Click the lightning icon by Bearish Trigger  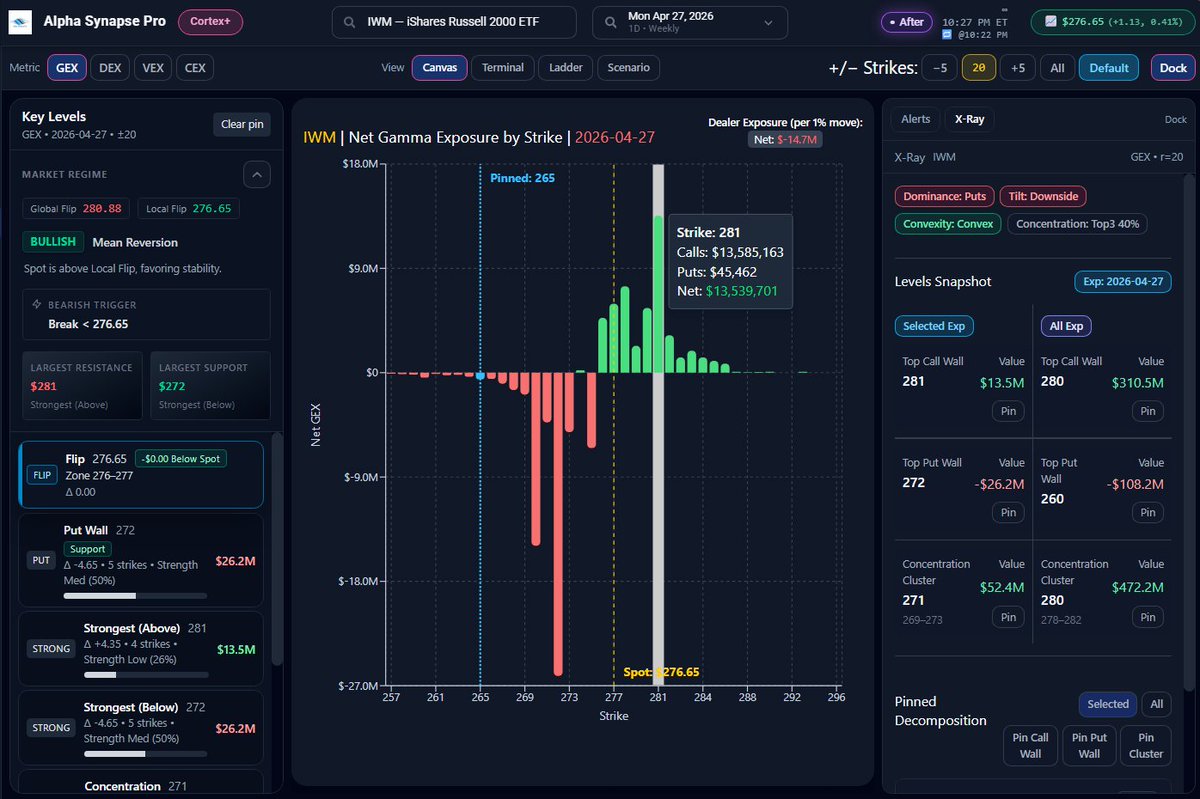pos(38,304)
